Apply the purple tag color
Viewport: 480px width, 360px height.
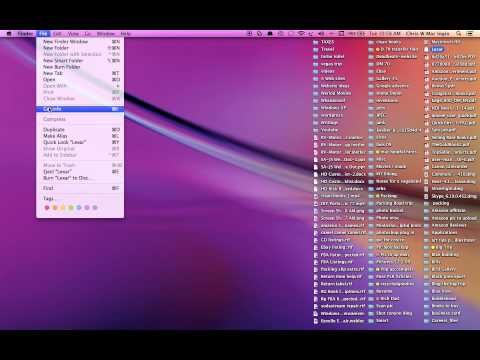pos(87,208)
